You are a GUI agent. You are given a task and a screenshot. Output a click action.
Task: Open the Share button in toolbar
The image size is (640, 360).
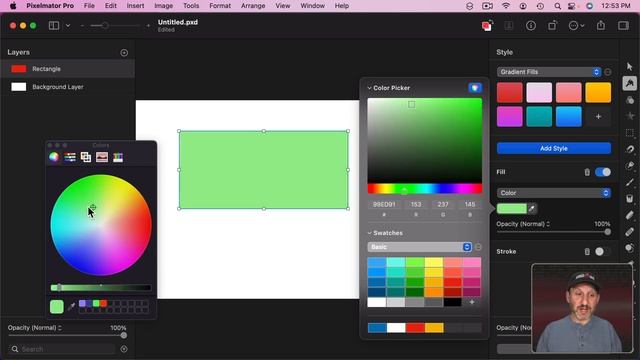601,25
